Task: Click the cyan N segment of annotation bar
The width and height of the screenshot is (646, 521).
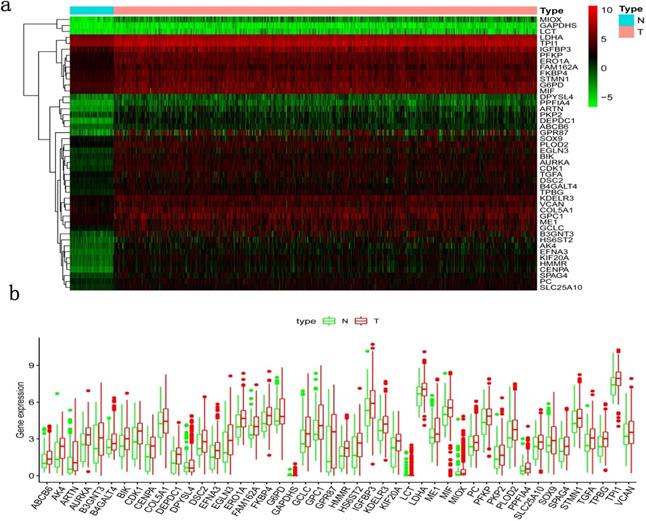Action: [x=90, y=9]
